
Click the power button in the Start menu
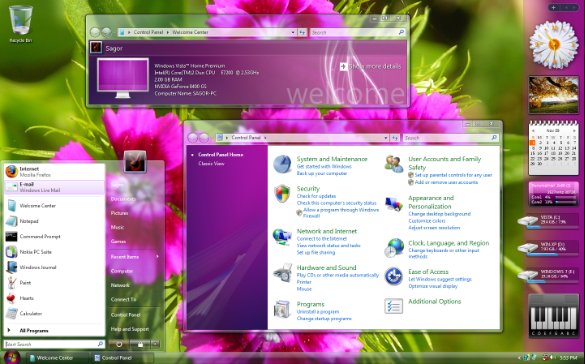(119, 344)
